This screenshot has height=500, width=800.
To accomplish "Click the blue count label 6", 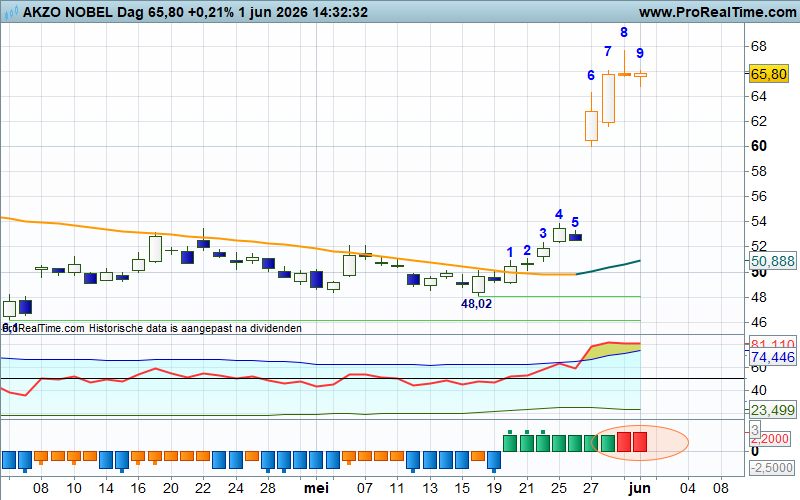I will (x=591, y=76).
